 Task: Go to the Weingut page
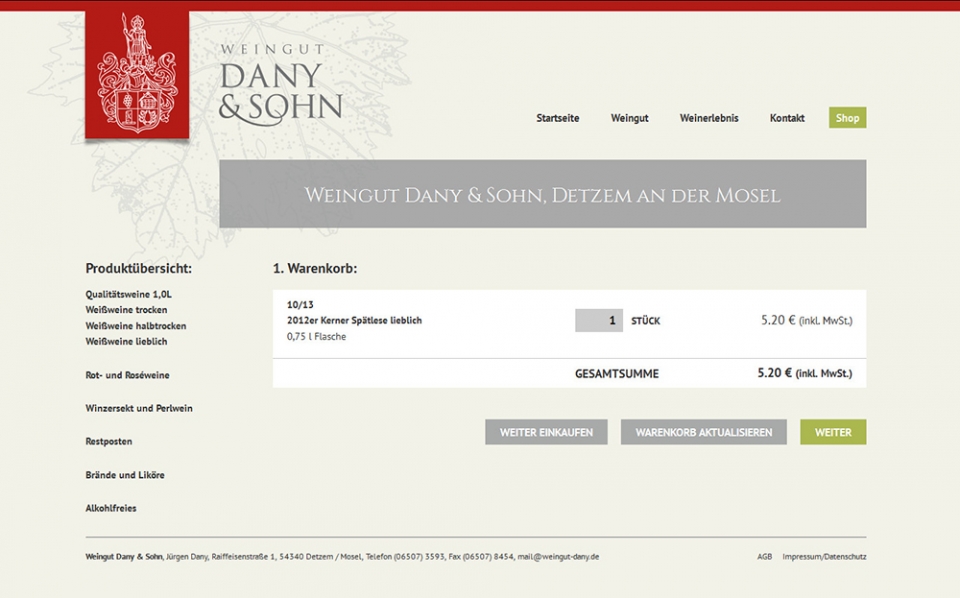pos(629,118)
